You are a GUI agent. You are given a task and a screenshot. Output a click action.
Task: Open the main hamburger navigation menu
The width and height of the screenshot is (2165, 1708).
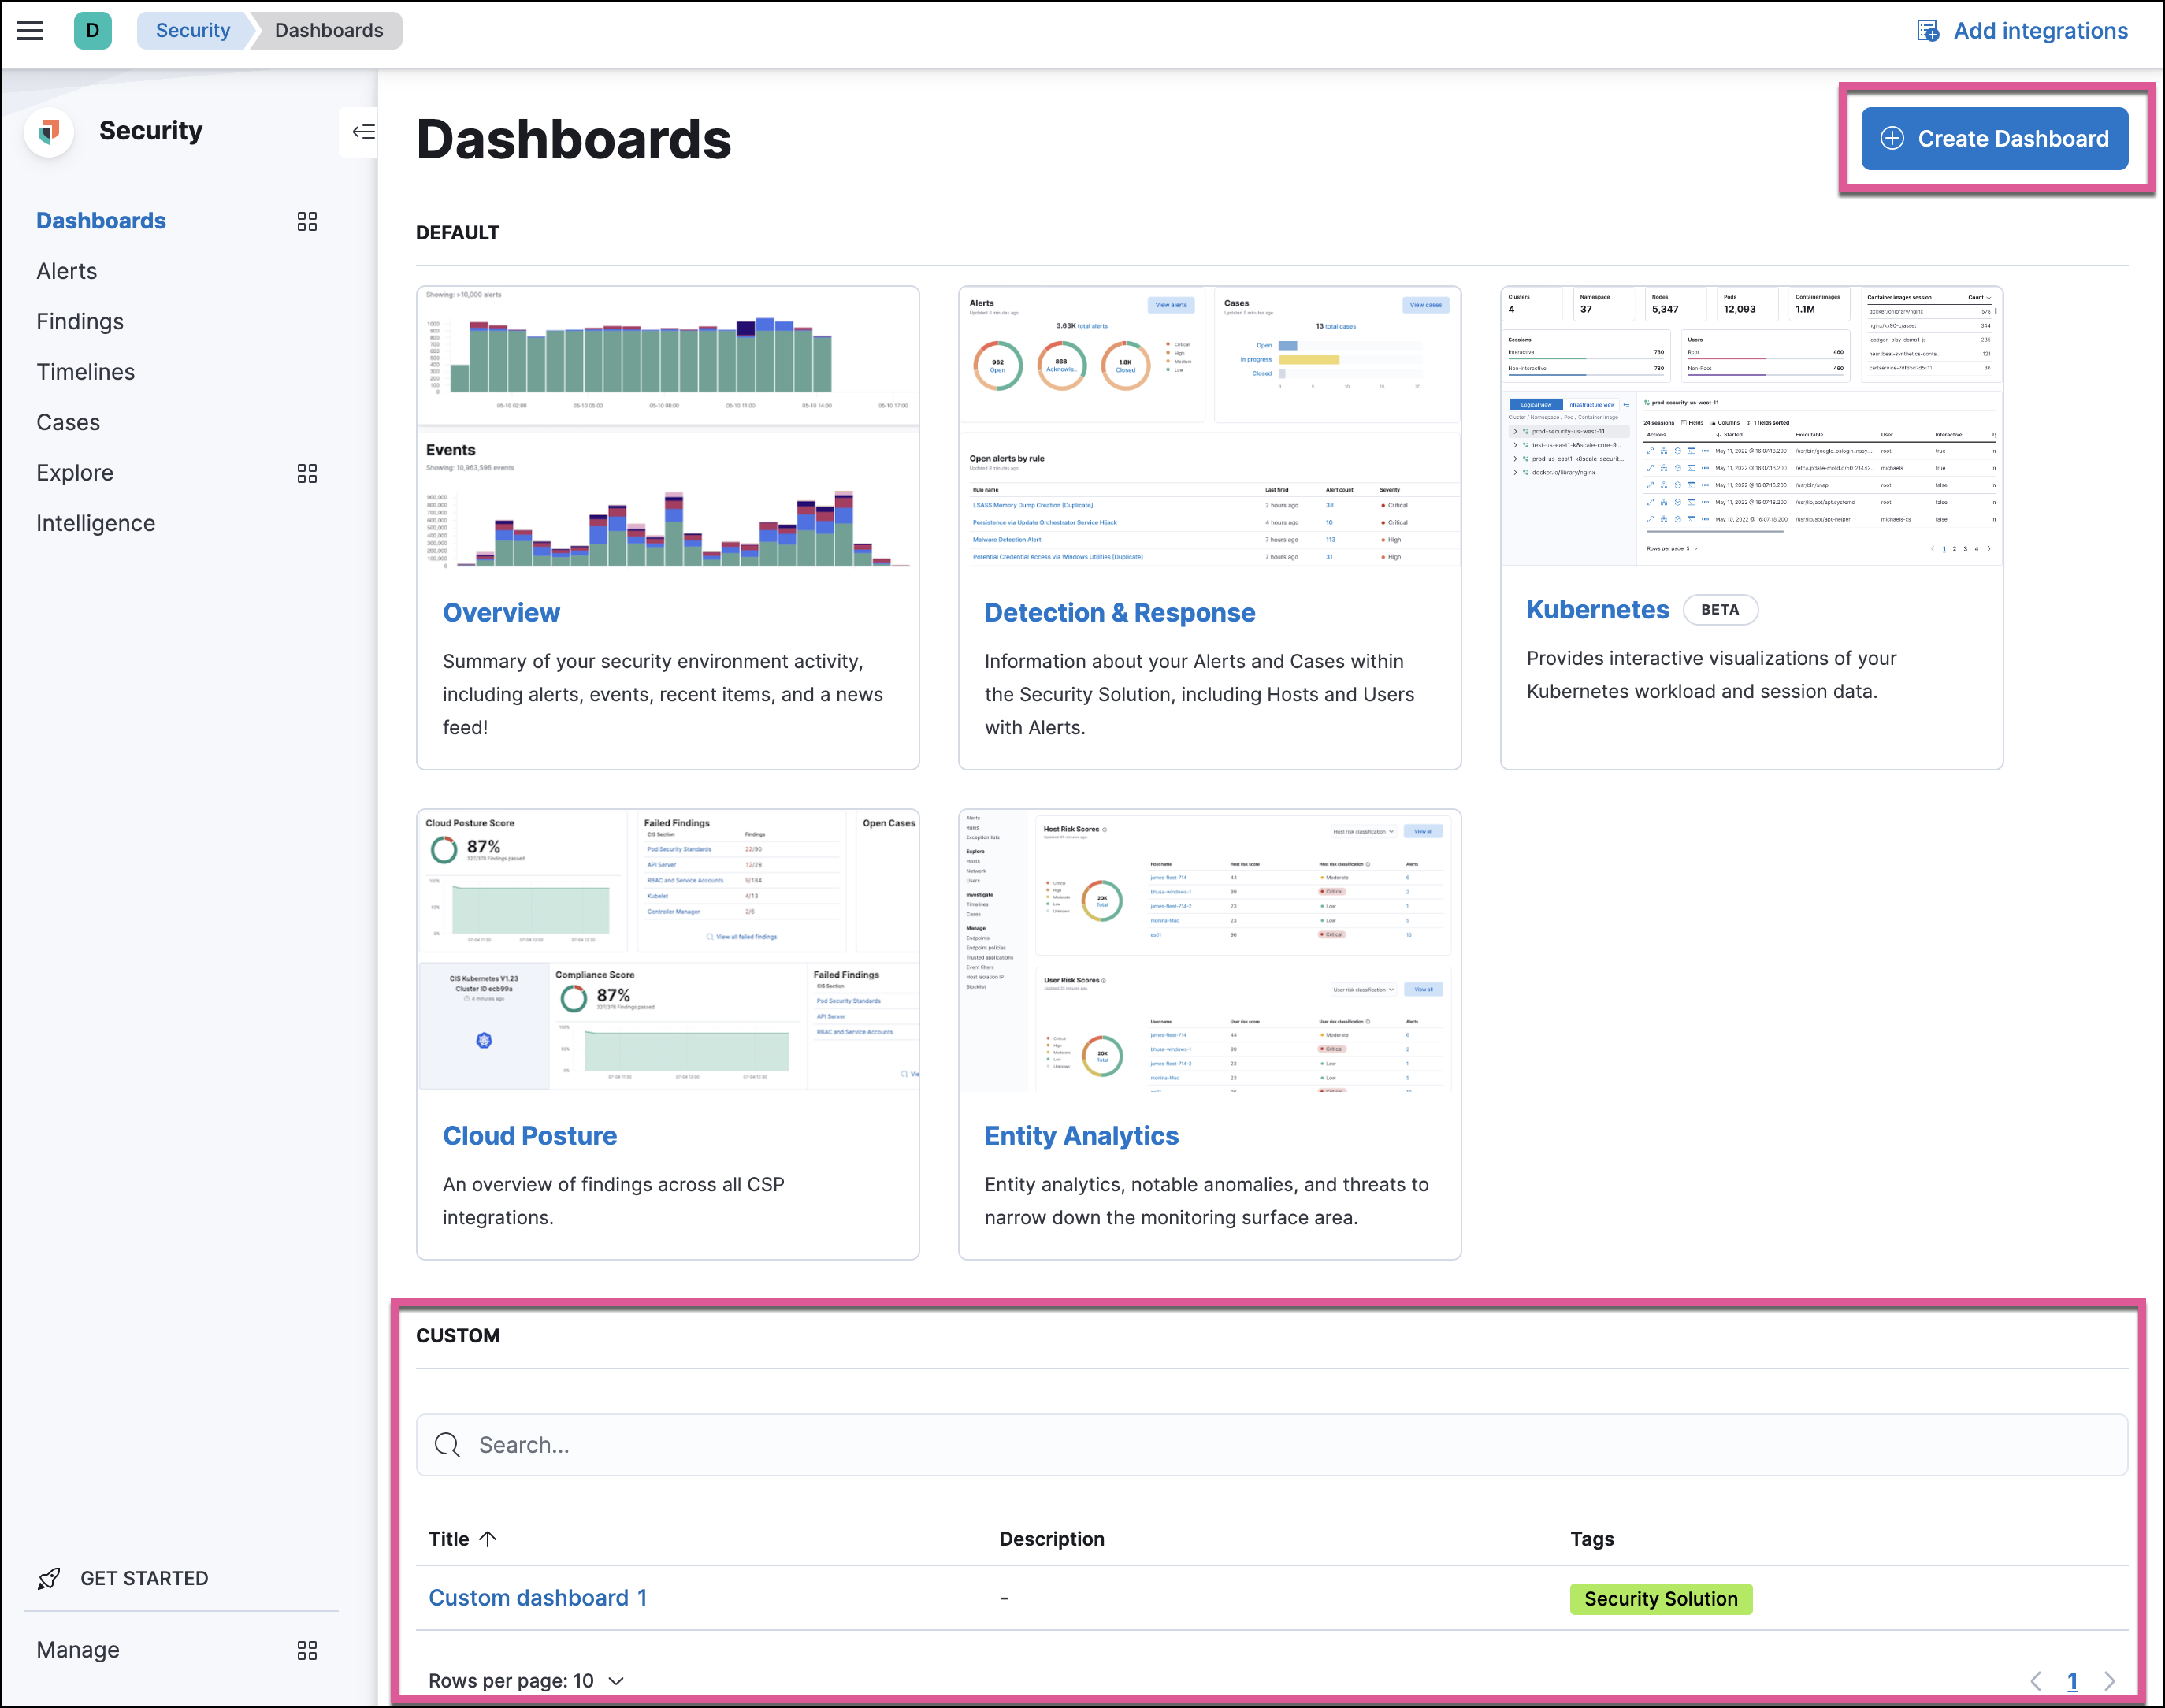[30, 30]
